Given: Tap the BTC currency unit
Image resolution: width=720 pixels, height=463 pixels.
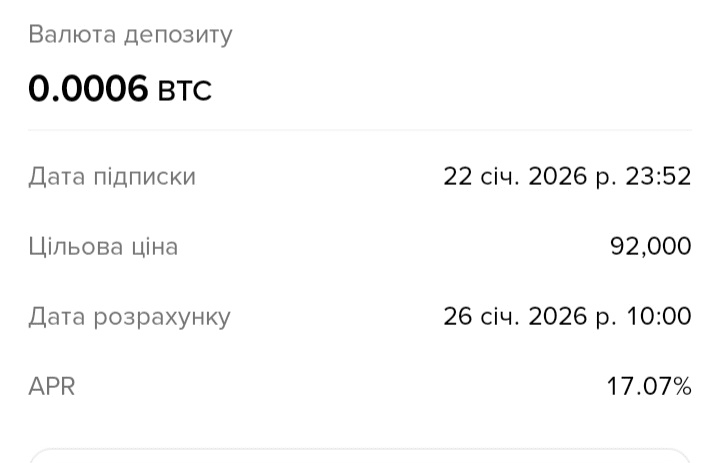Looking at the screenshot, I should (185, 91).
